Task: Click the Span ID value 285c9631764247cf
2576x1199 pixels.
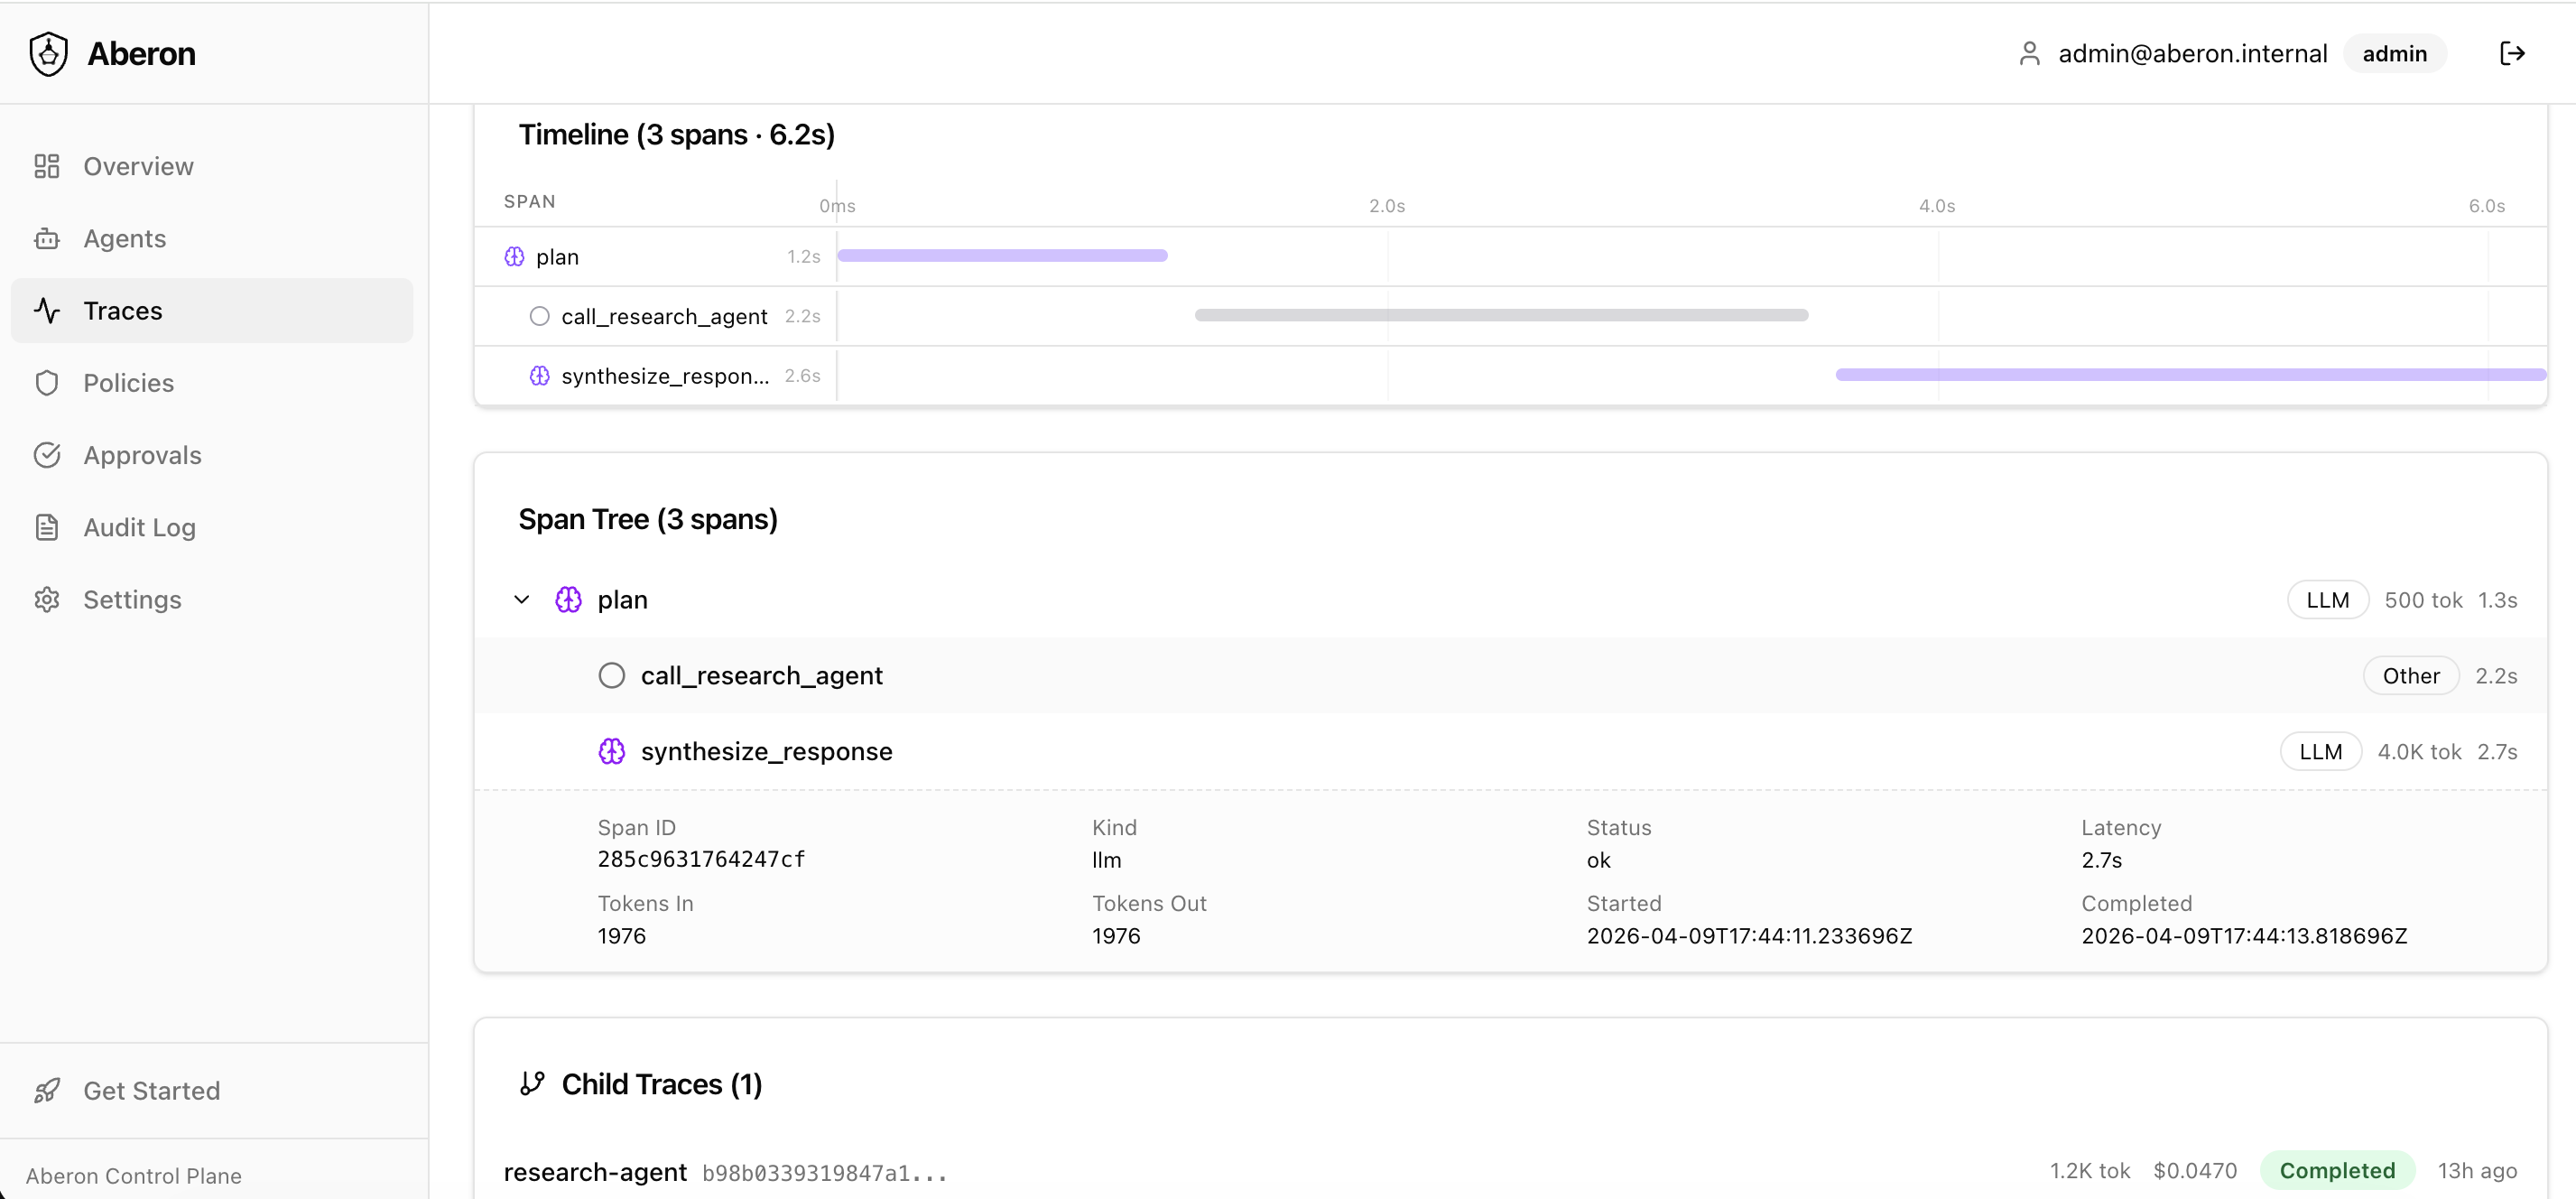Action: click(x=701, y=859)
